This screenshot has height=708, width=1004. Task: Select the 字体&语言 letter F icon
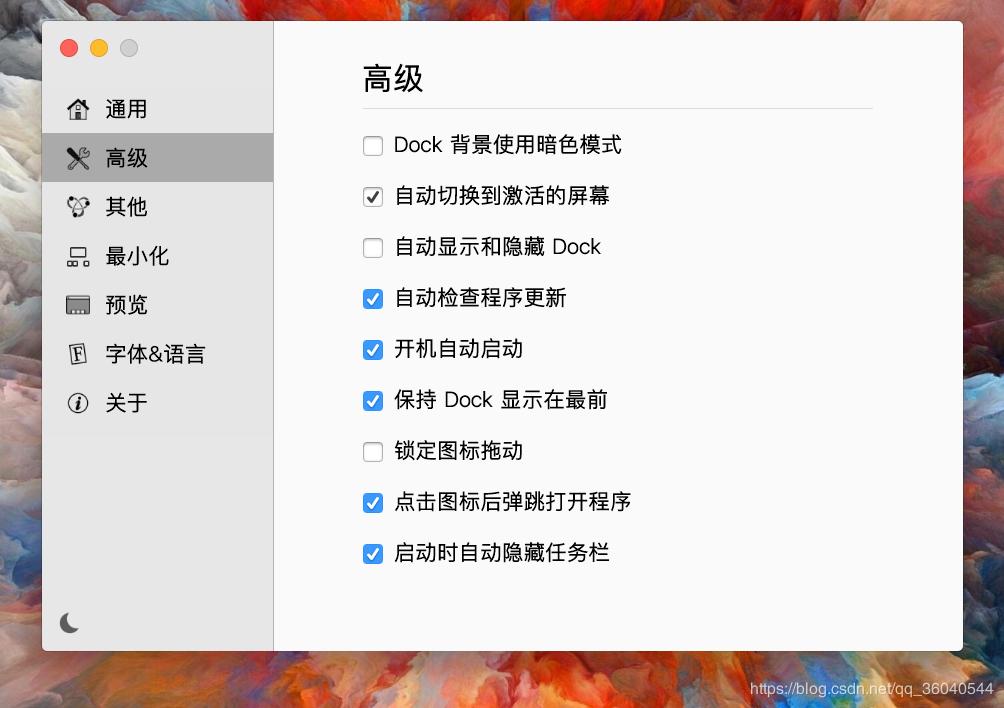[78, 354]
